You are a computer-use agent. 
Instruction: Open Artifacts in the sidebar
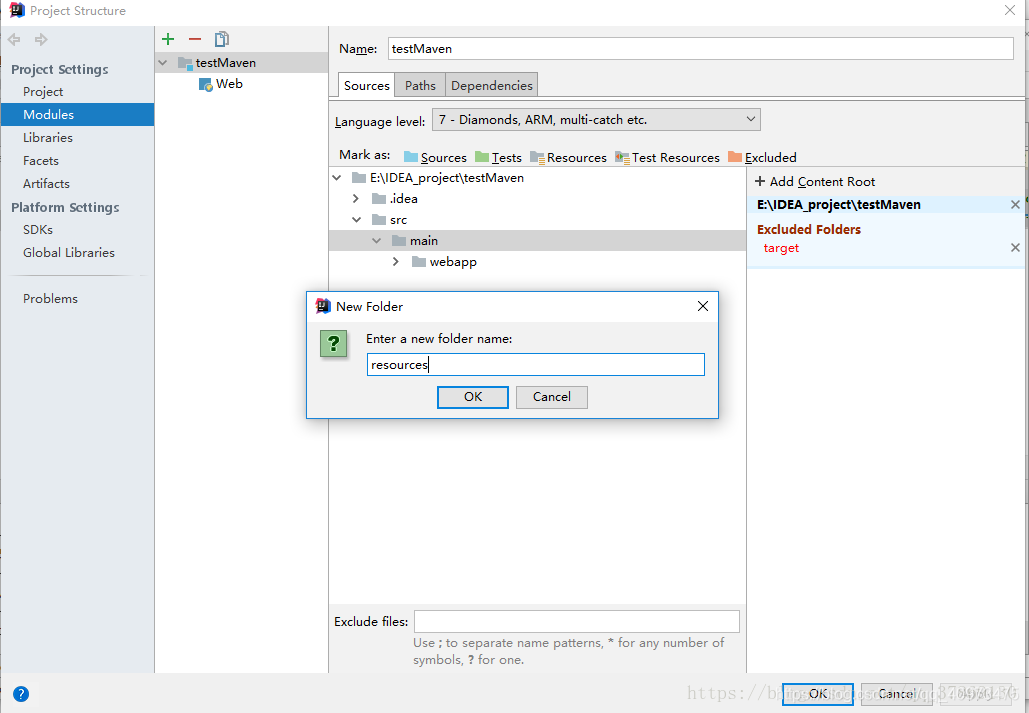(46, 184)
